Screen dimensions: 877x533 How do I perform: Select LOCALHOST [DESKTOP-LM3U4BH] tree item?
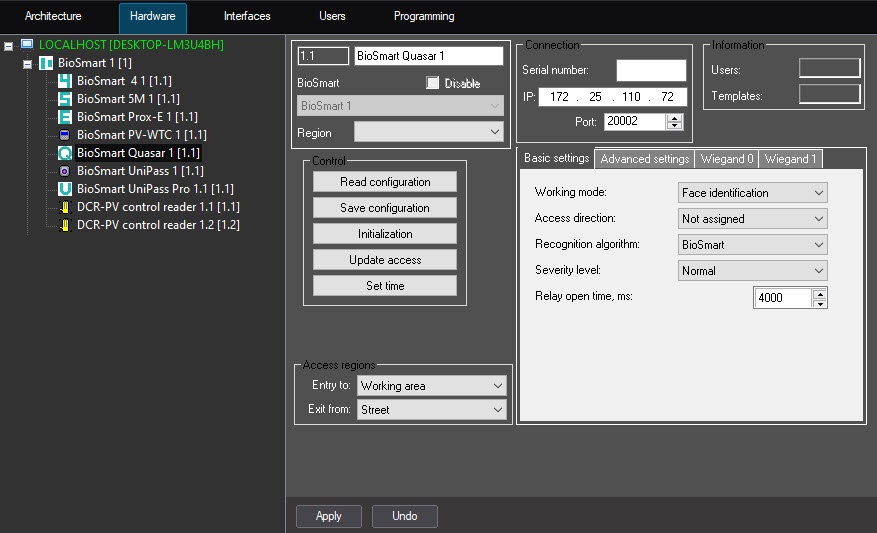coord(131,45)
